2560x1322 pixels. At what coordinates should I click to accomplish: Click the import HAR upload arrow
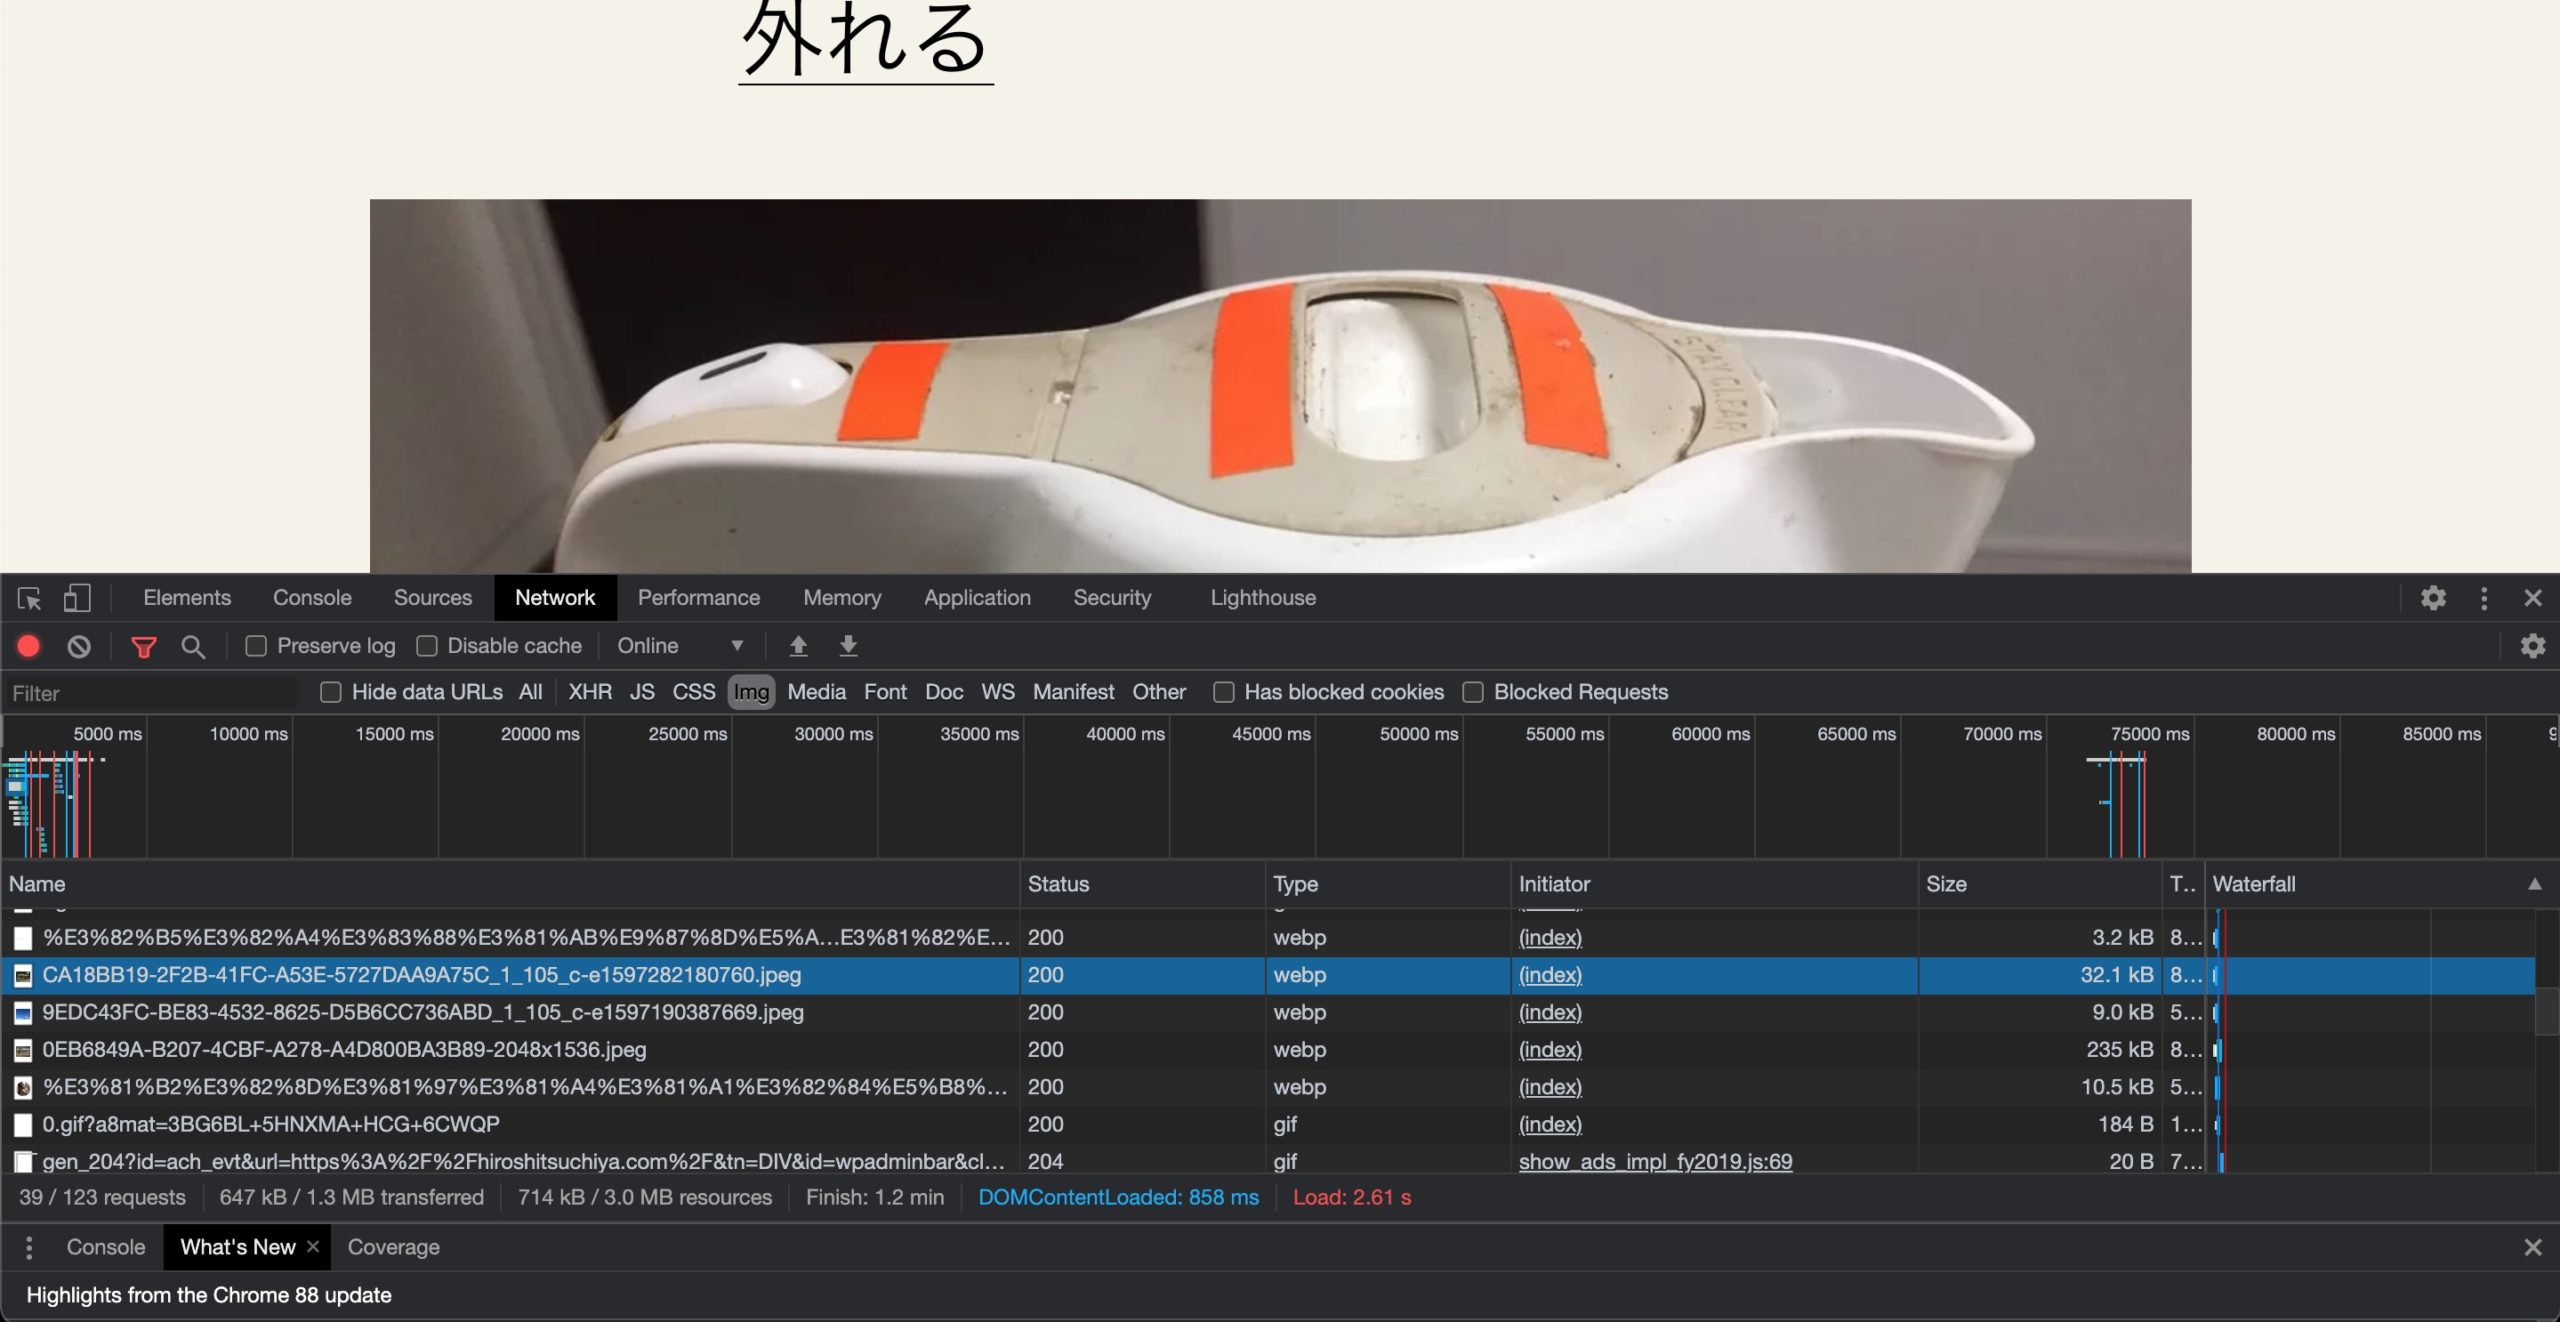[798, 646]
